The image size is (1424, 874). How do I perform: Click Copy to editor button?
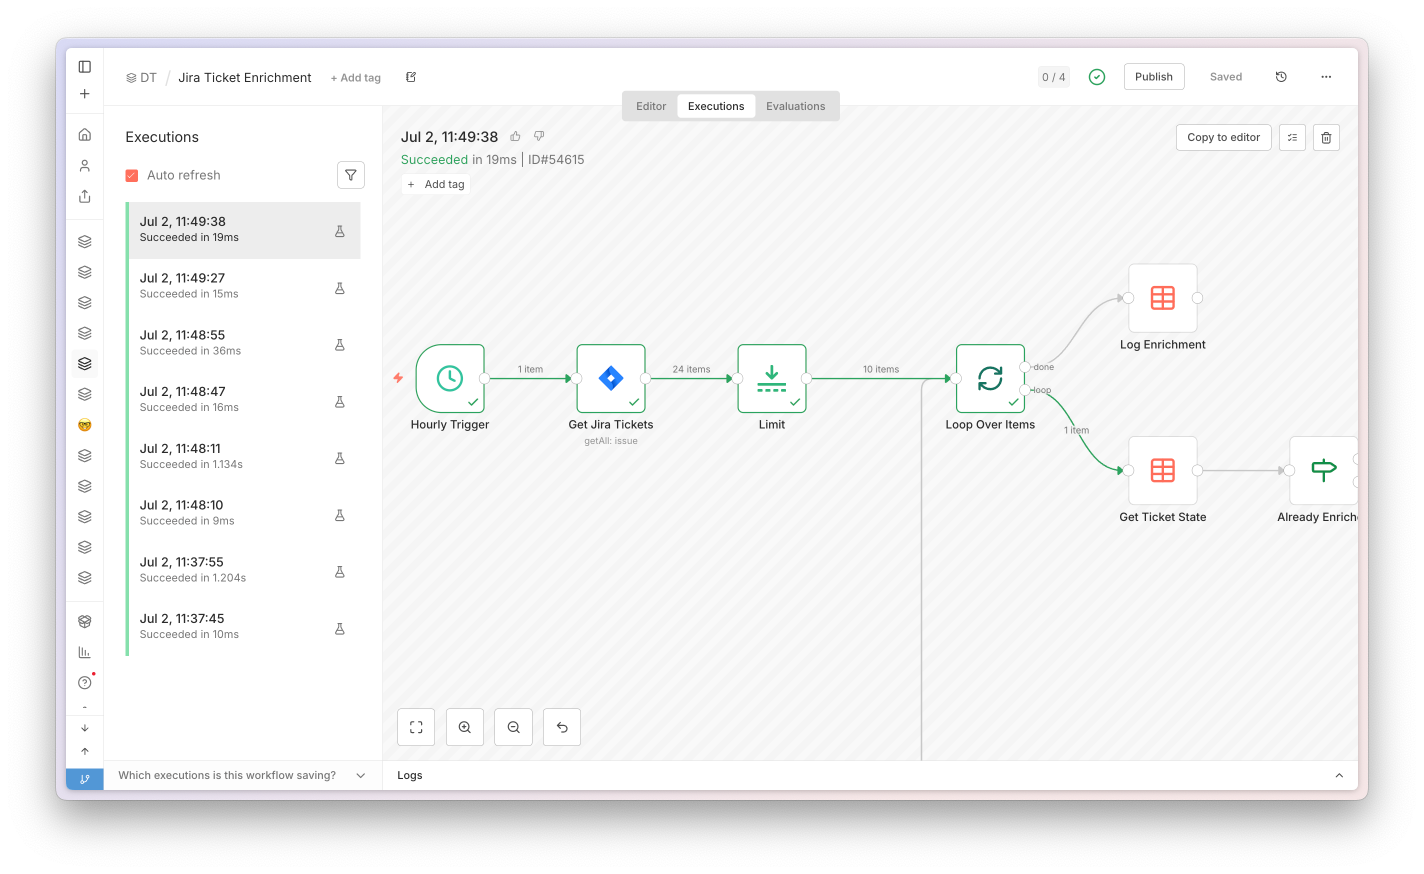(x=1224, y=138)
